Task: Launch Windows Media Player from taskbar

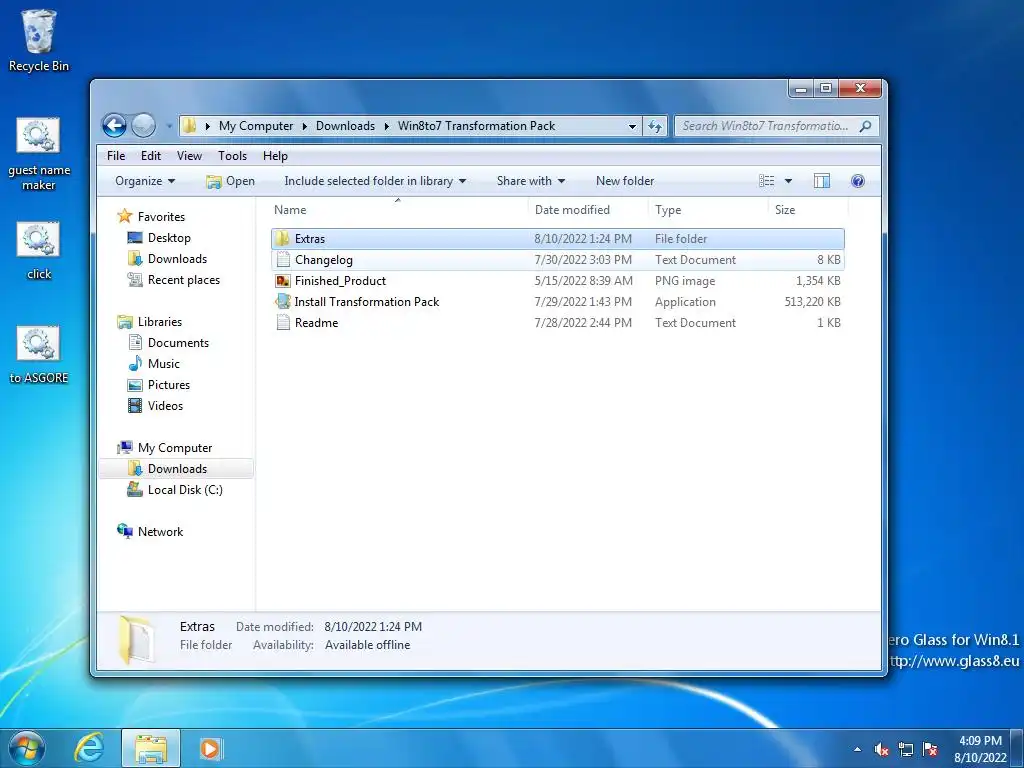Action: tap(211, 748)
